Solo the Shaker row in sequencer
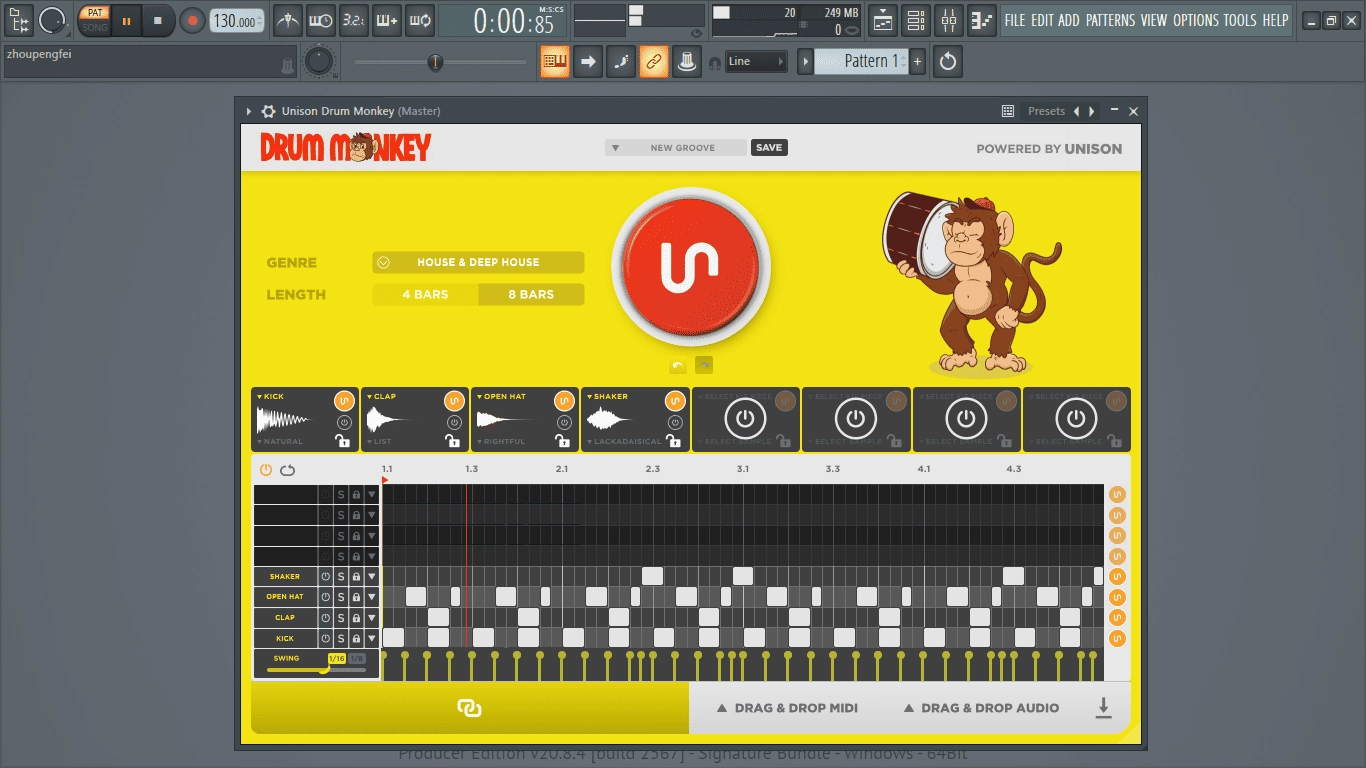This screenshot has width=1366, height=768. point(340,577)
